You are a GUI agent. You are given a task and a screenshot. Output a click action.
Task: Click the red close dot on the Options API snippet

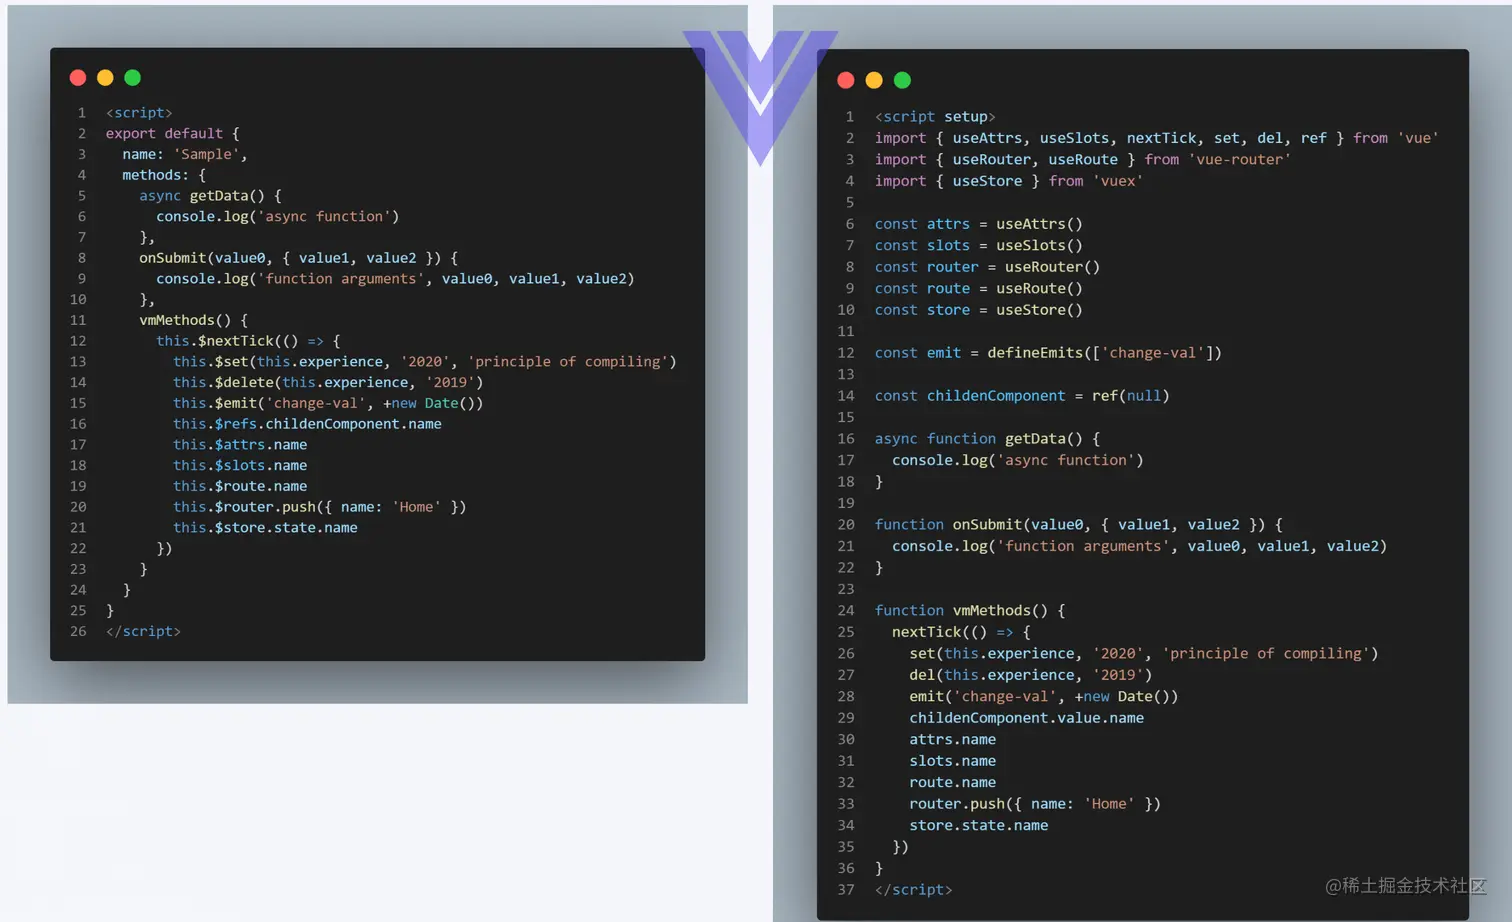[78, 78]
